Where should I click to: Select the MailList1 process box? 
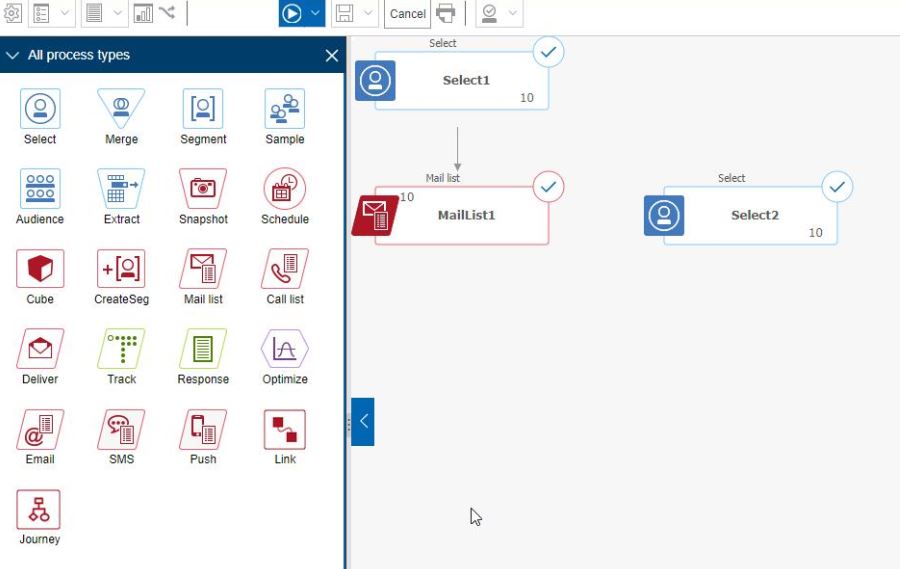tap(462, 216)
